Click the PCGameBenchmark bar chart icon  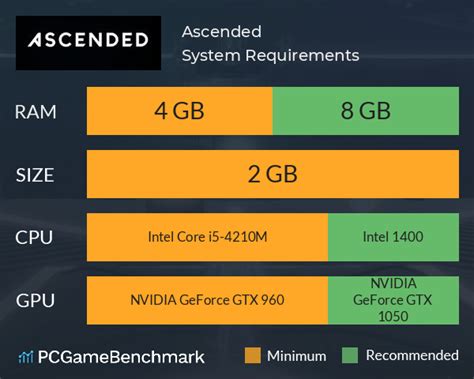(x=26, y=358)
